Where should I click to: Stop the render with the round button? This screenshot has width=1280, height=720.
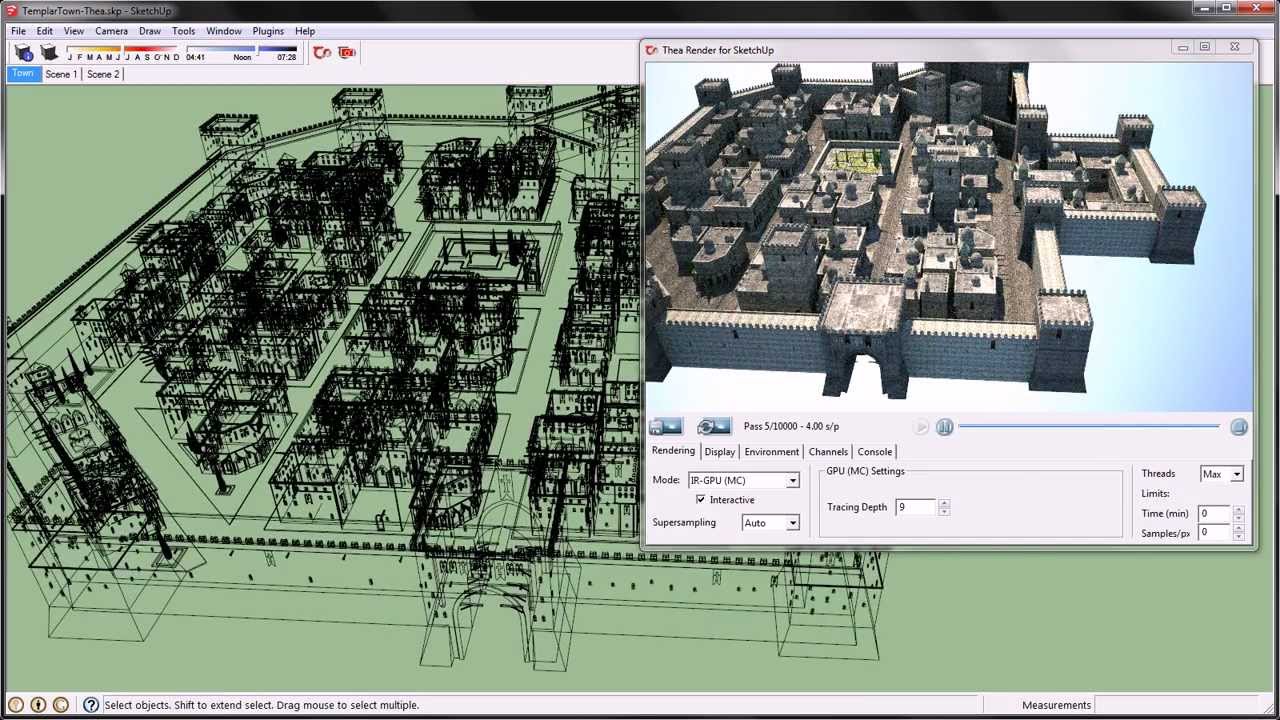coord(1239,427)
